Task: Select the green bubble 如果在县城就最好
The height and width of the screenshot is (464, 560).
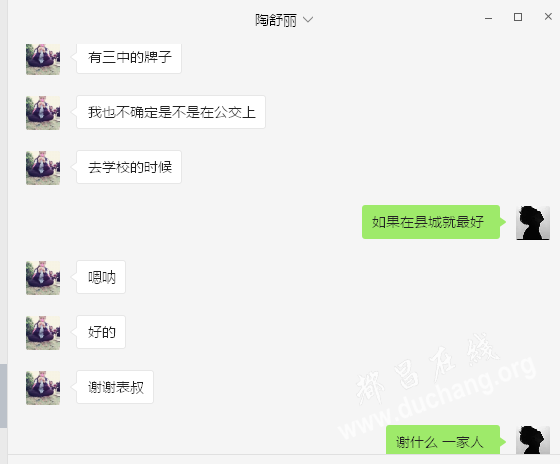Action: point(431,222)
